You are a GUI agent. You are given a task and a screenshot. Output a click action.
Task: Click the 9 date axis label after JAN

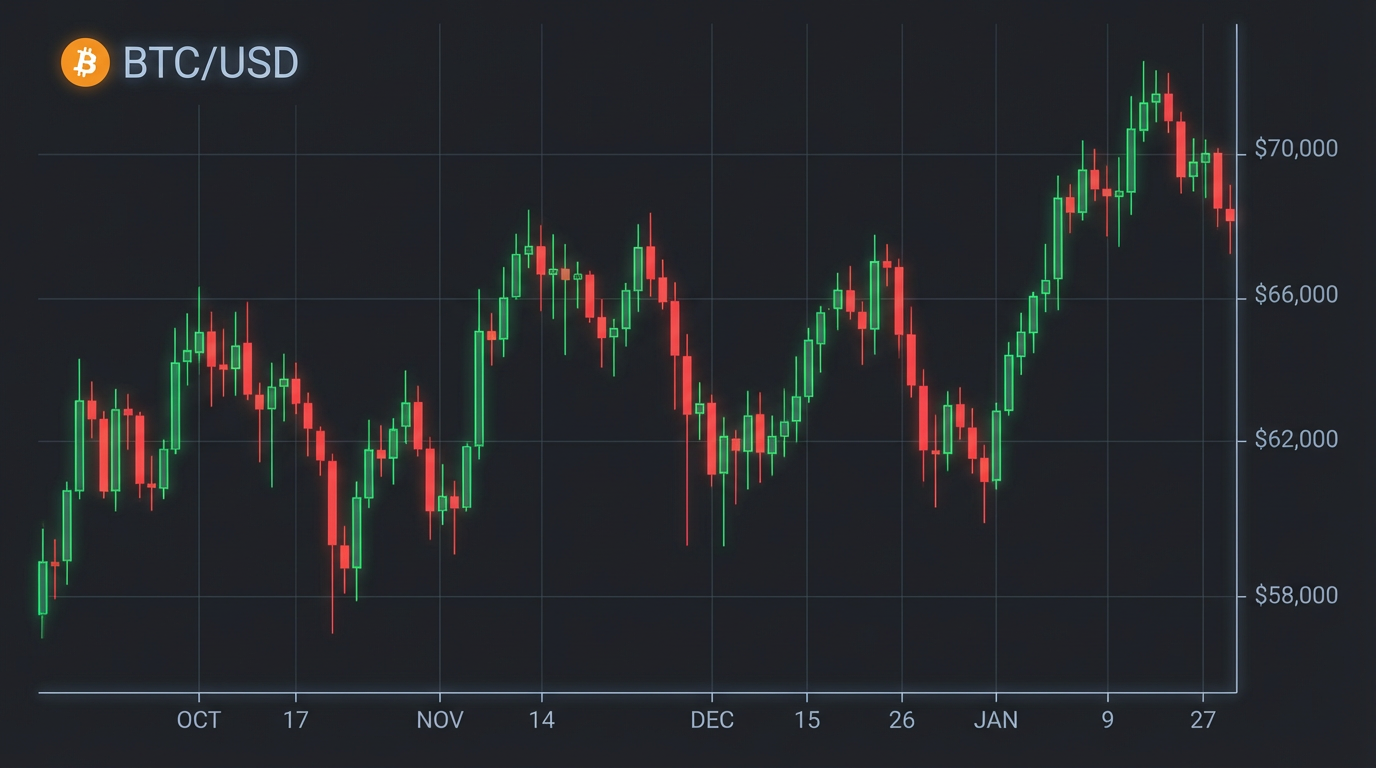click(x=1107, y=720)
